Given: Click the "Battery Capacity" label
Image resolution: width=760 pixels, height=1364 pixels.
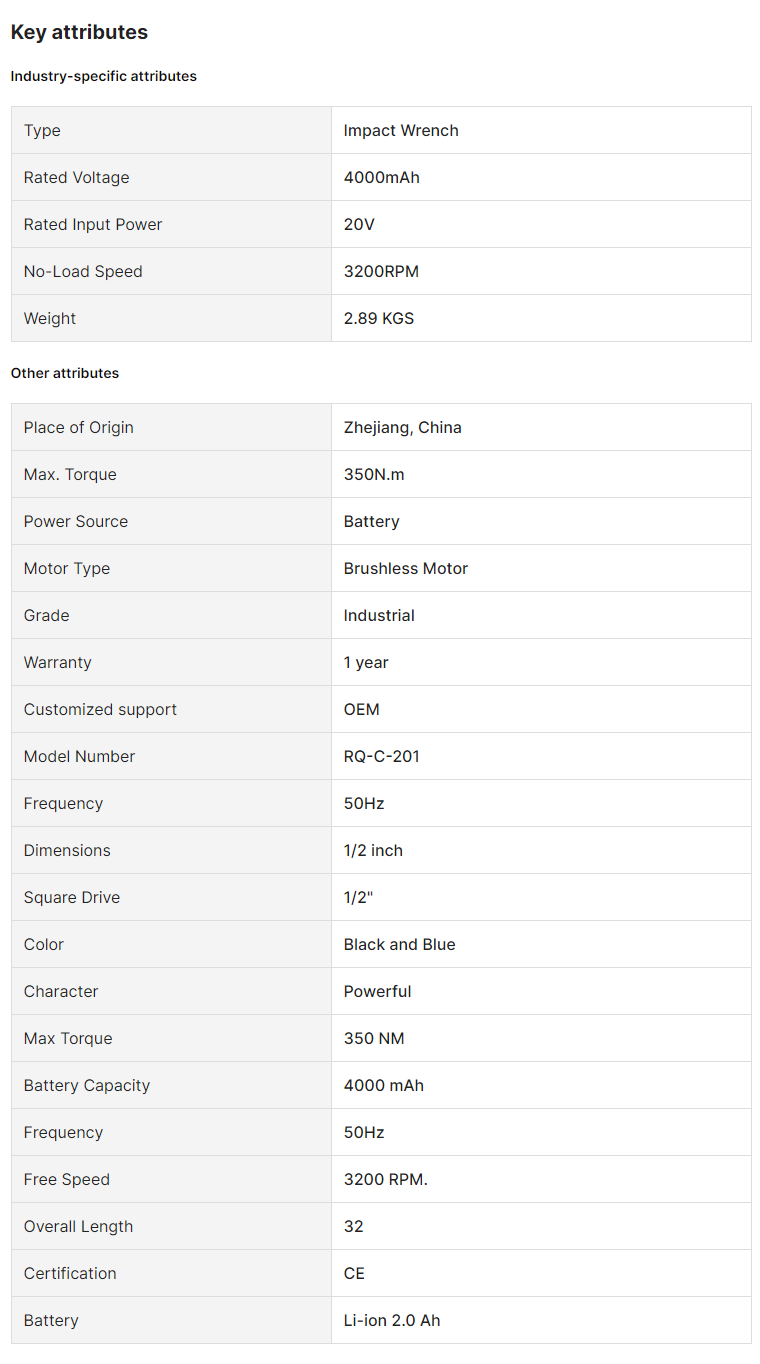Looking at the screenshot, I should coord(87,1086).
